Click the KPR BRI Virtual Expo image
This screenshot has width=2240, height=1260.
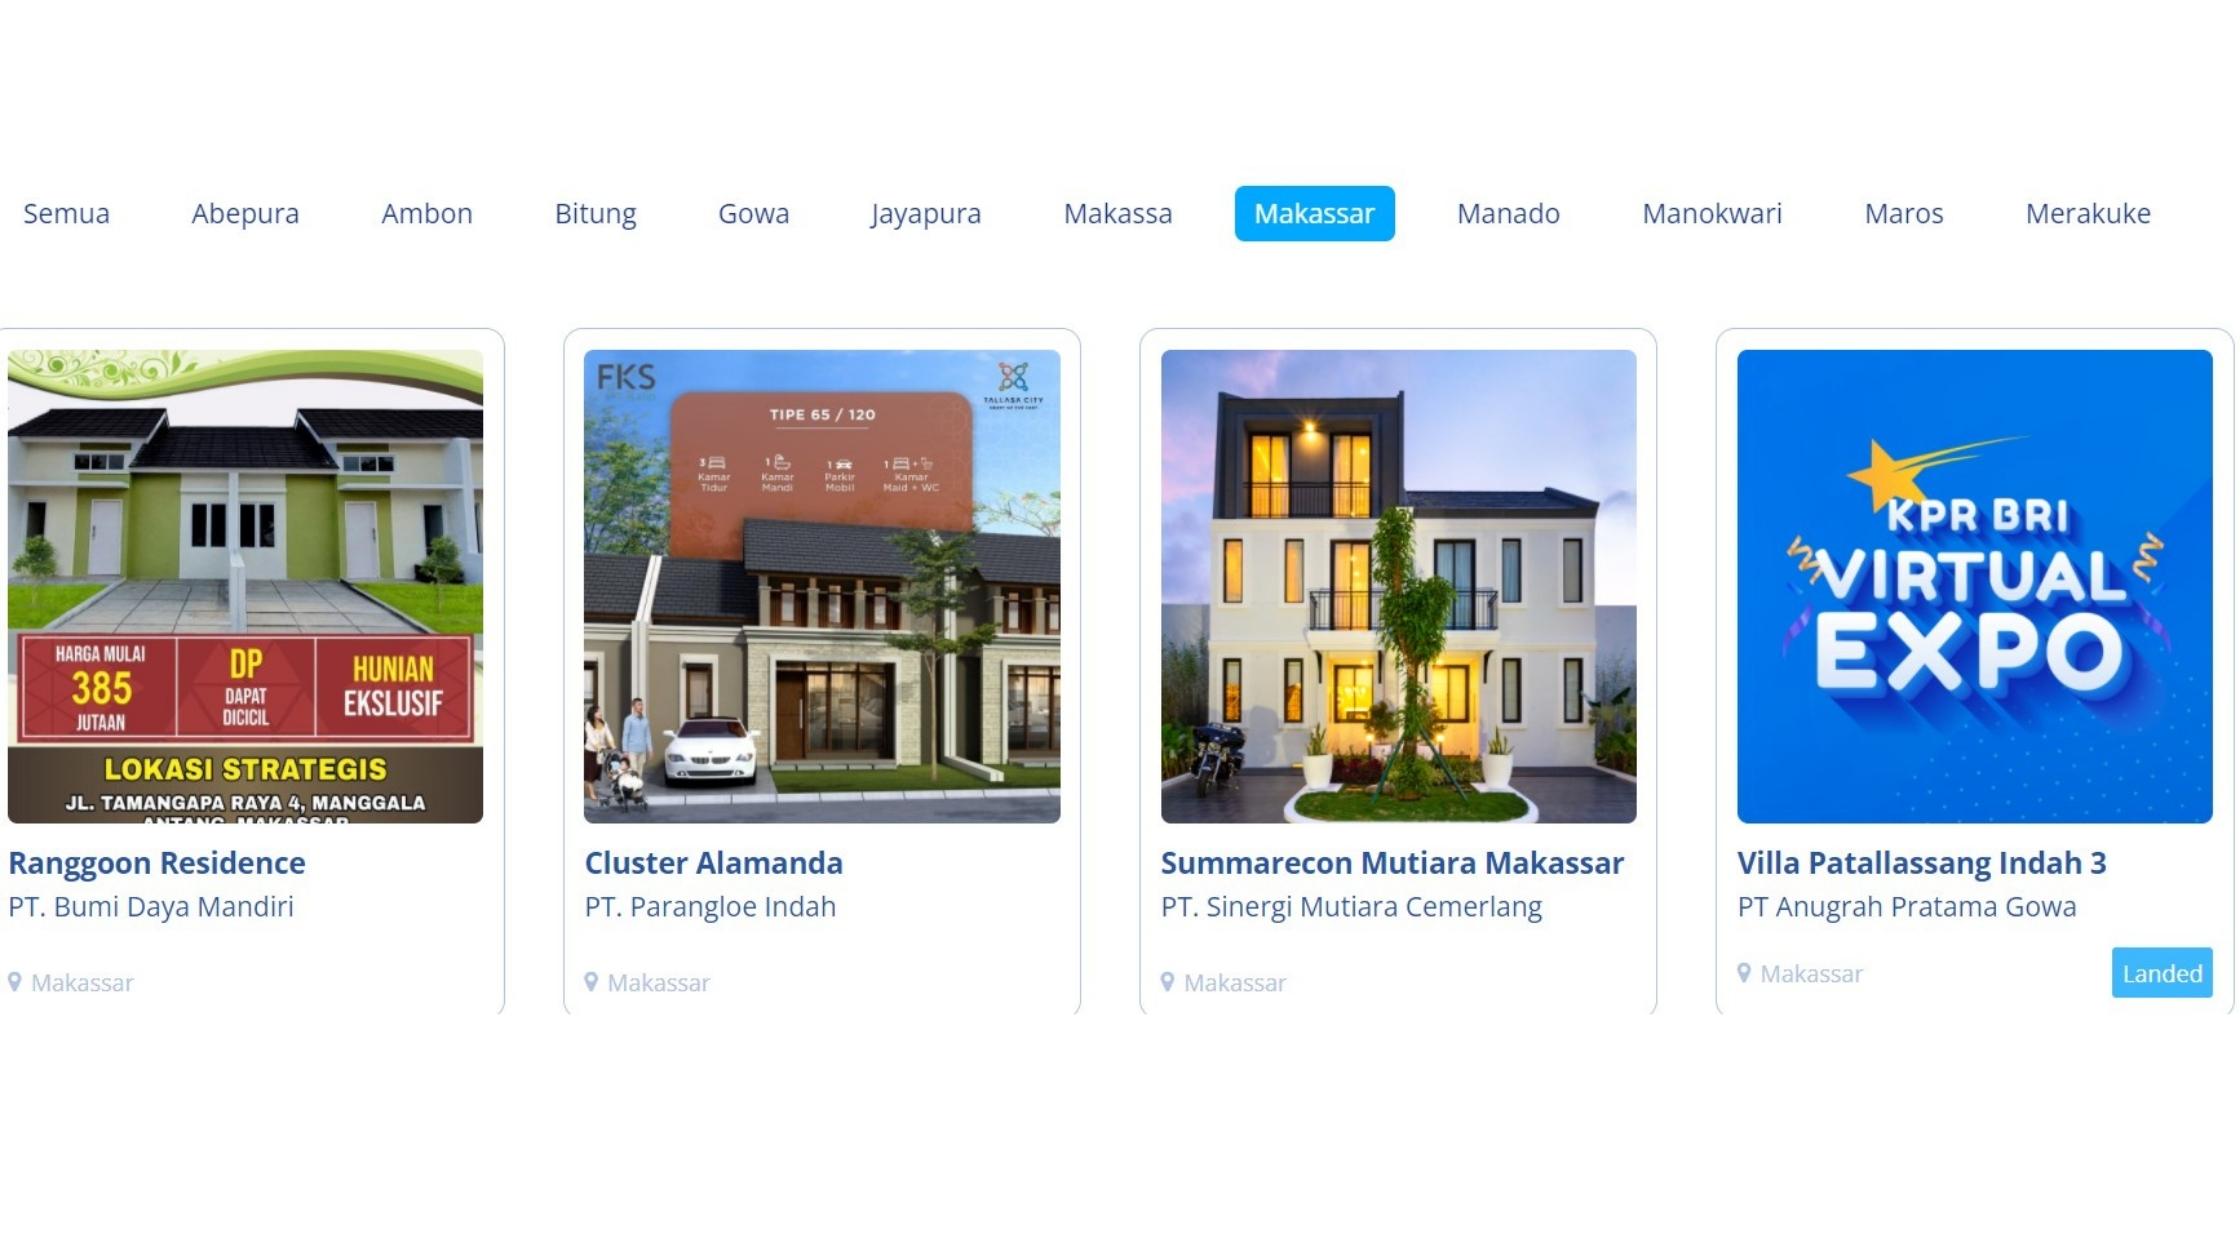pos(1974,586)
